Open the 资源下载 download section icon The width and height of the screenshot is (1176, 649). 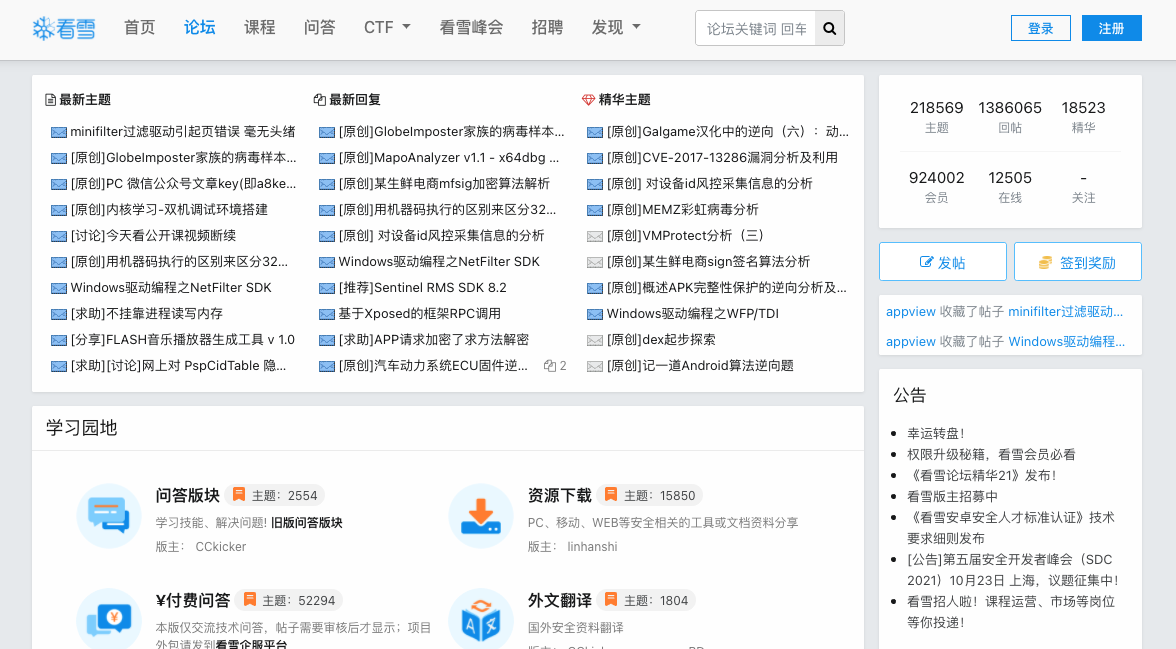pos(481,515)
